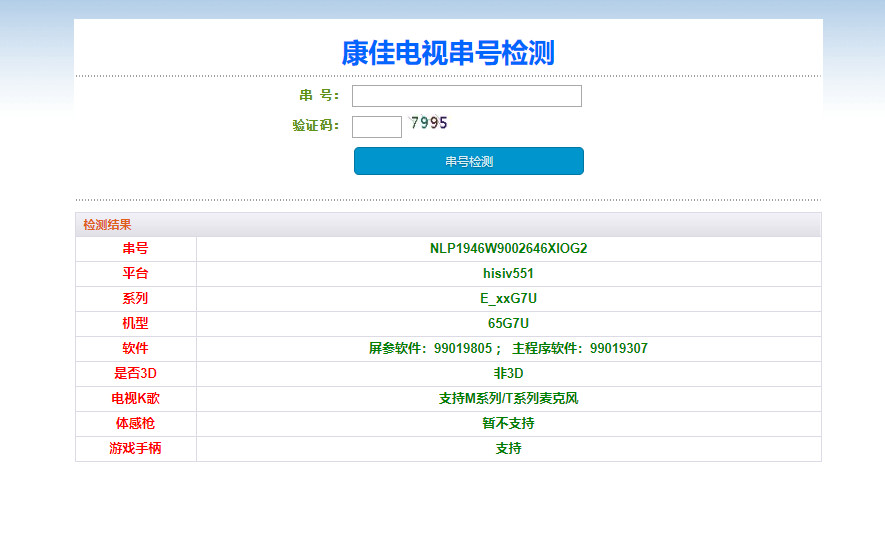Click the 平台 row label

tap(135, 273)
